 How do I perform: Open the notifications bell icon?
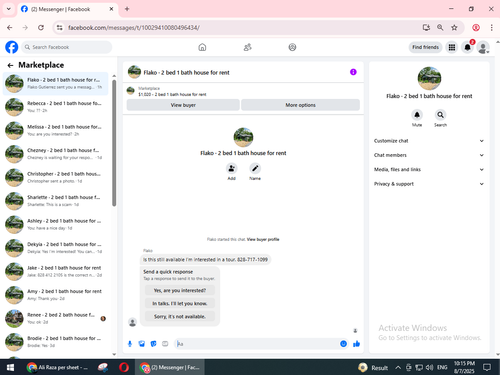pos(467,47)
